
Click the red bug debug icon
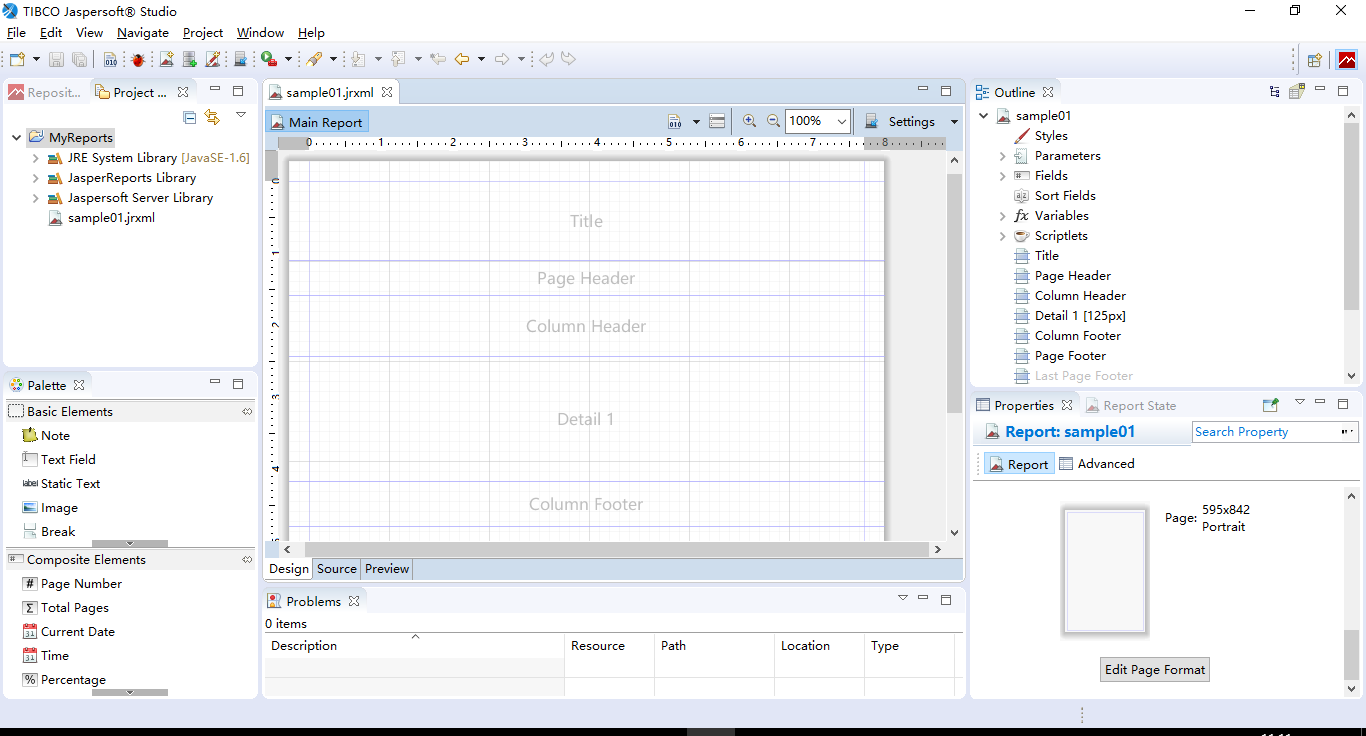point(138,60)
